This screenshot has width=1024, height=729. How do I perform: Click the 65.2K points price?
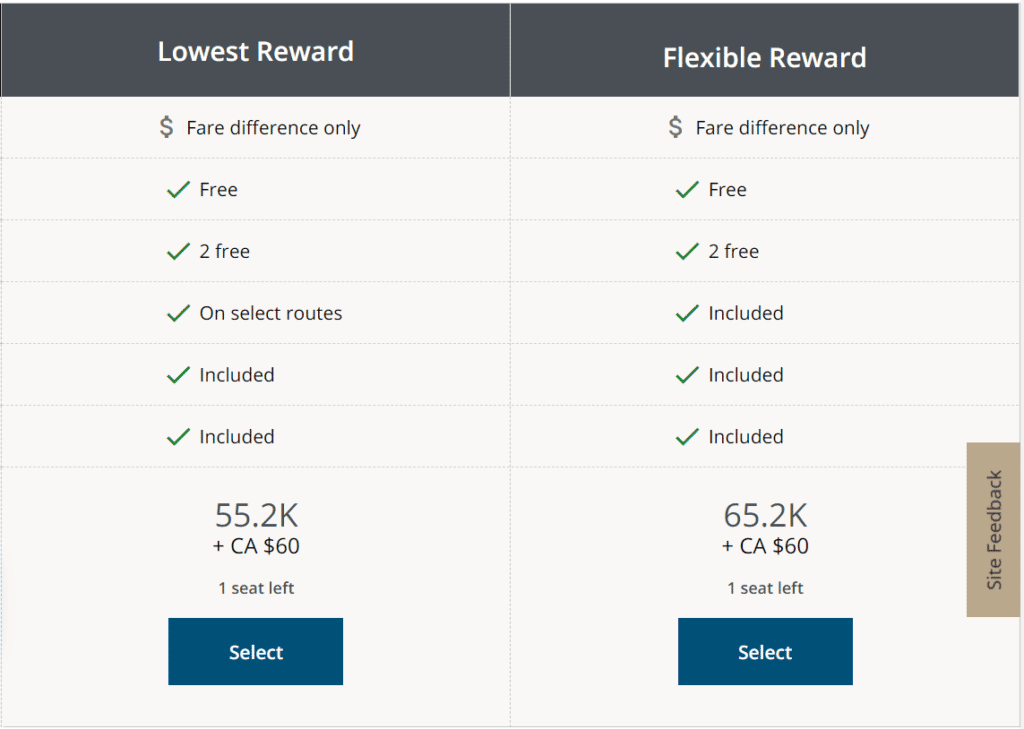765,515
